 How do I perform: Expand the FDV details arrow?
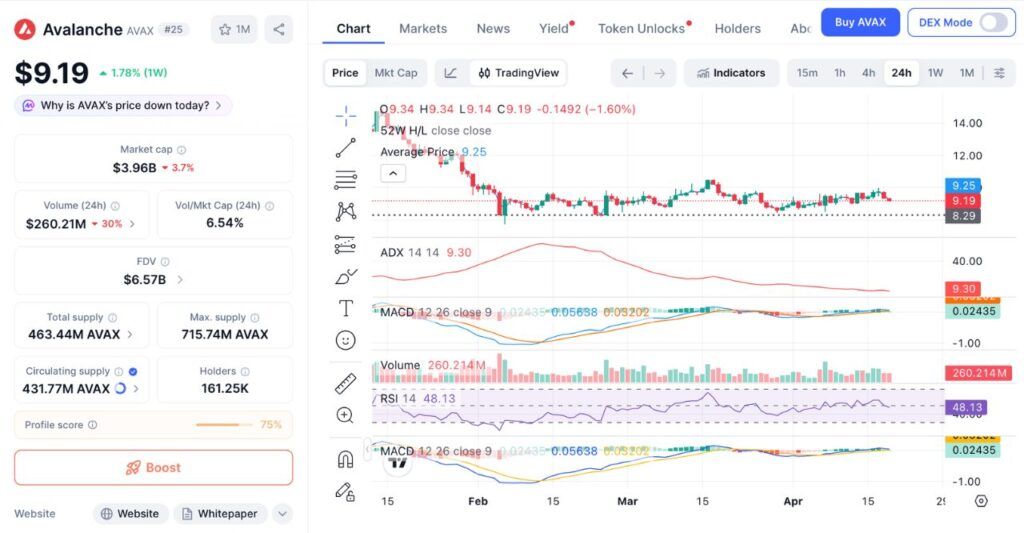coord(180,280)
